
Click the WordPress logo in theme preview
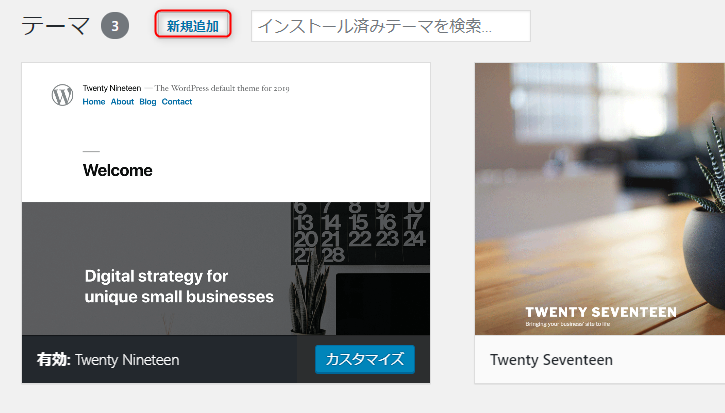62,95
